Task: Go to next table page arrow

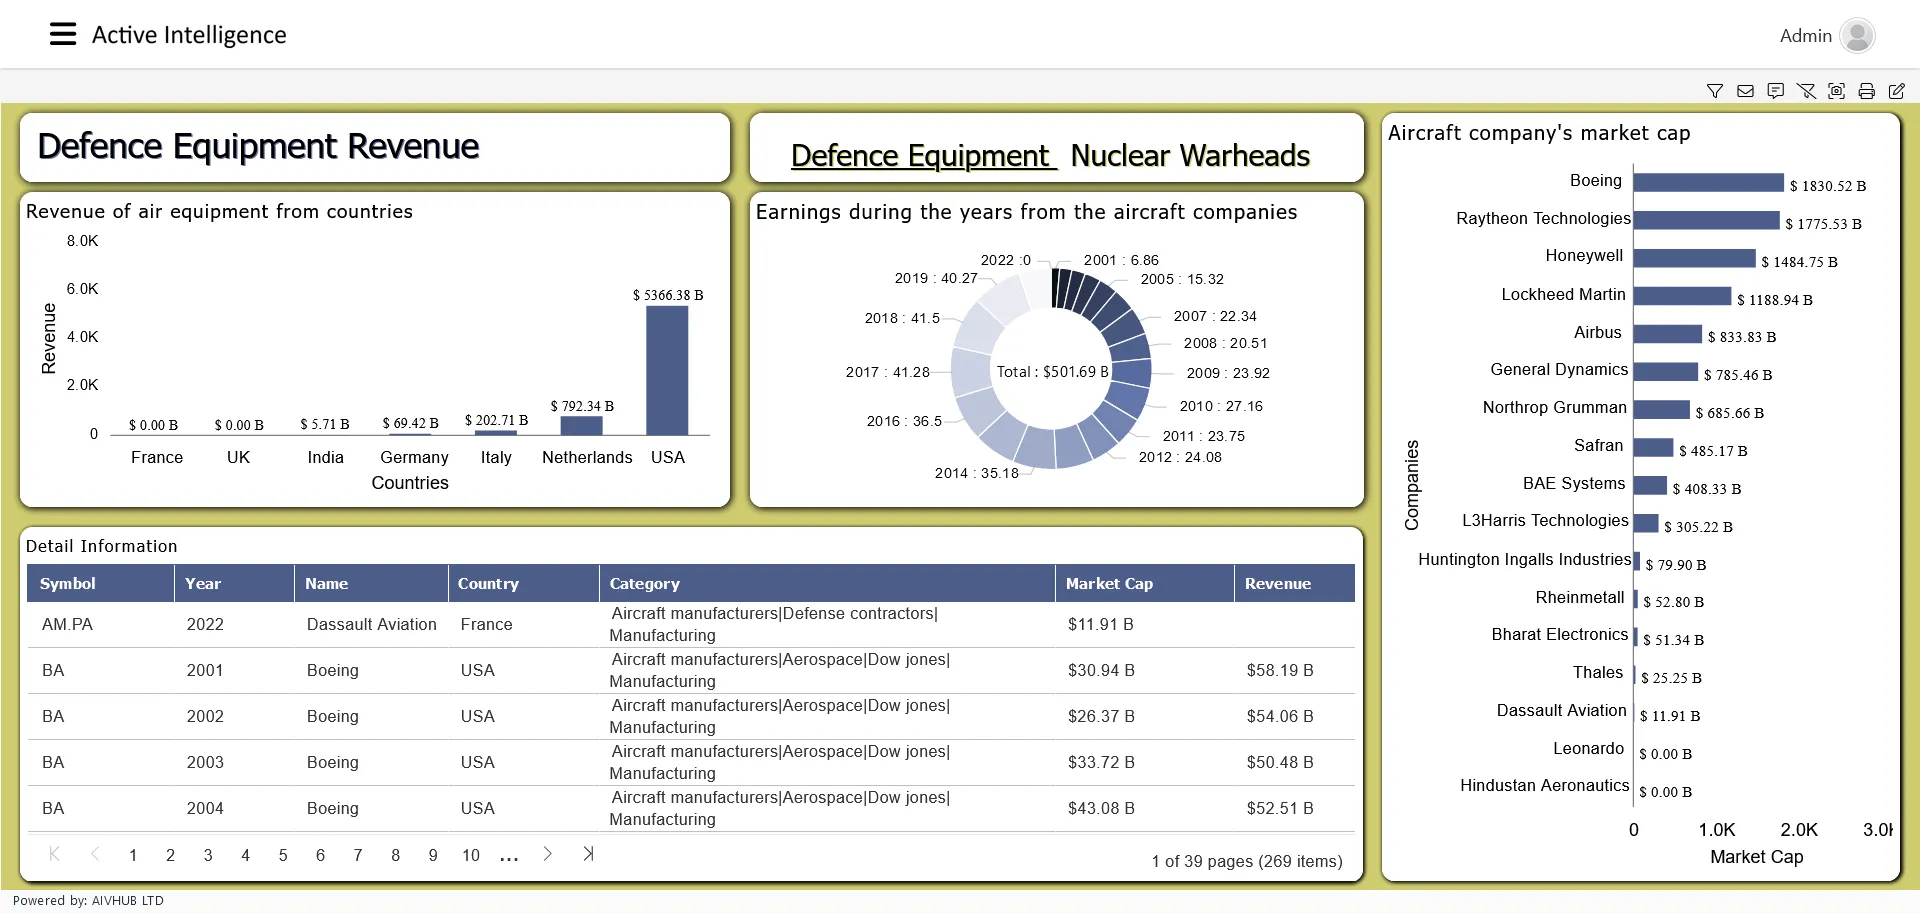Action: 547,854
